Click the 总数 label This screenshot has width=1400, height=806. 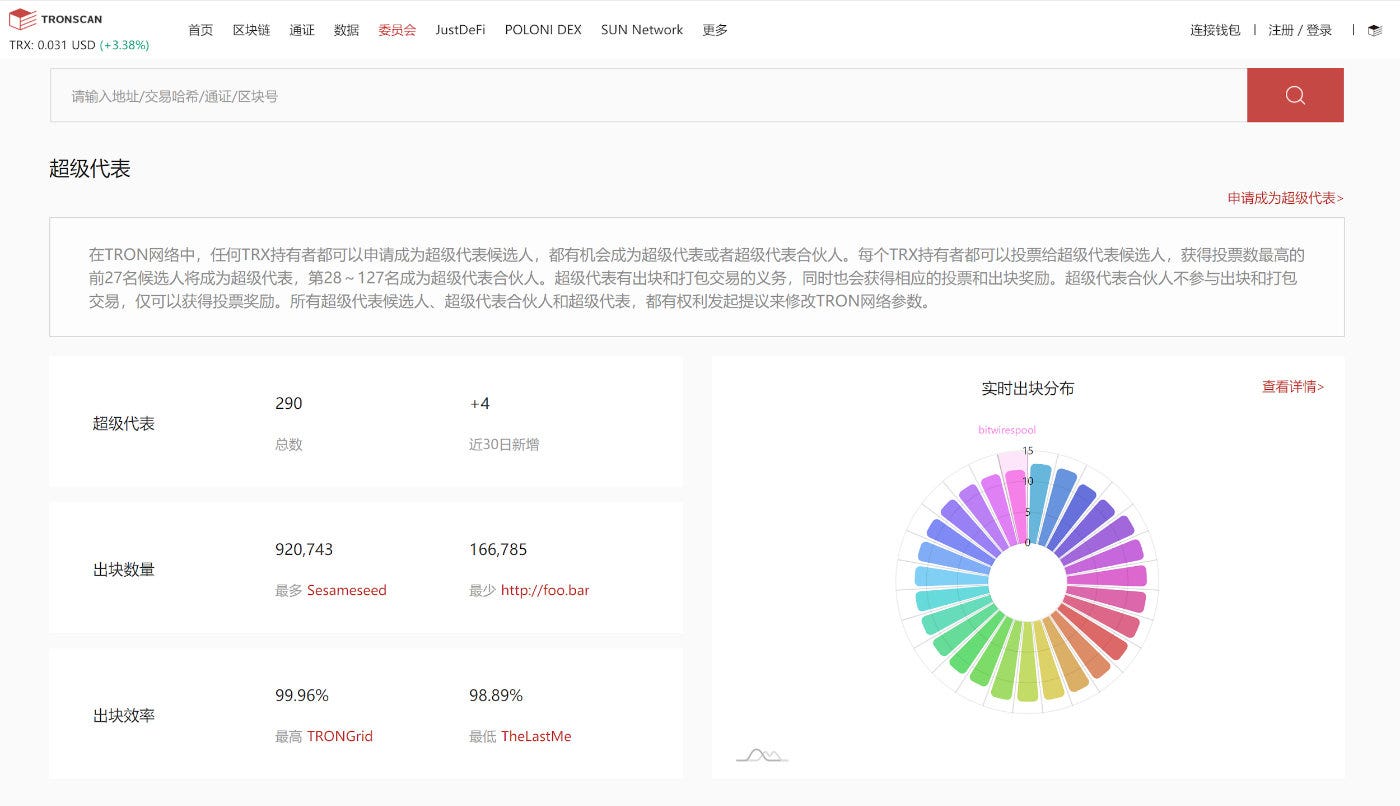[289, 444]
